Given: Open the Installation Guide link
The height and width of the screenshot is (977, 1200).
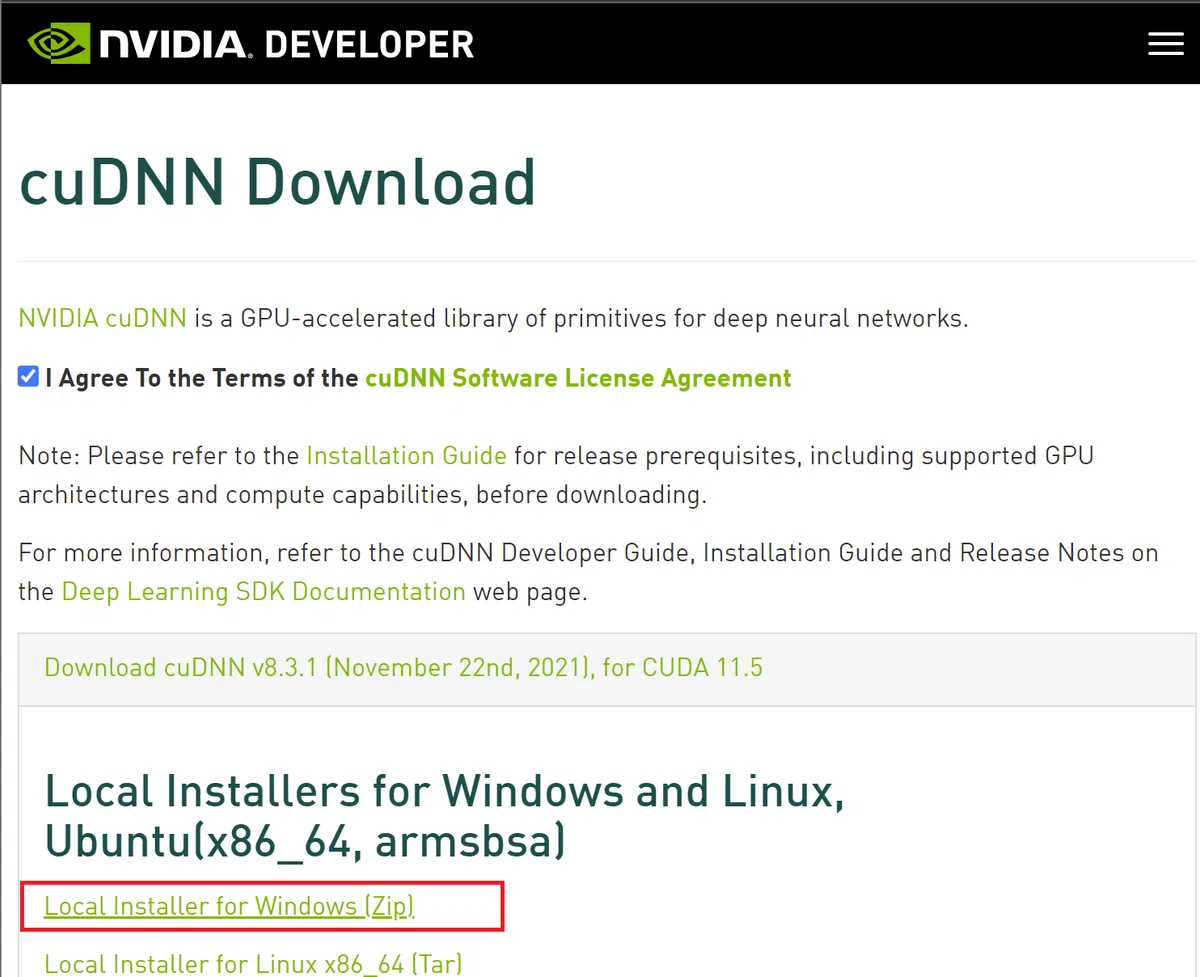Looking at the screenshot, I should (406, 456).
